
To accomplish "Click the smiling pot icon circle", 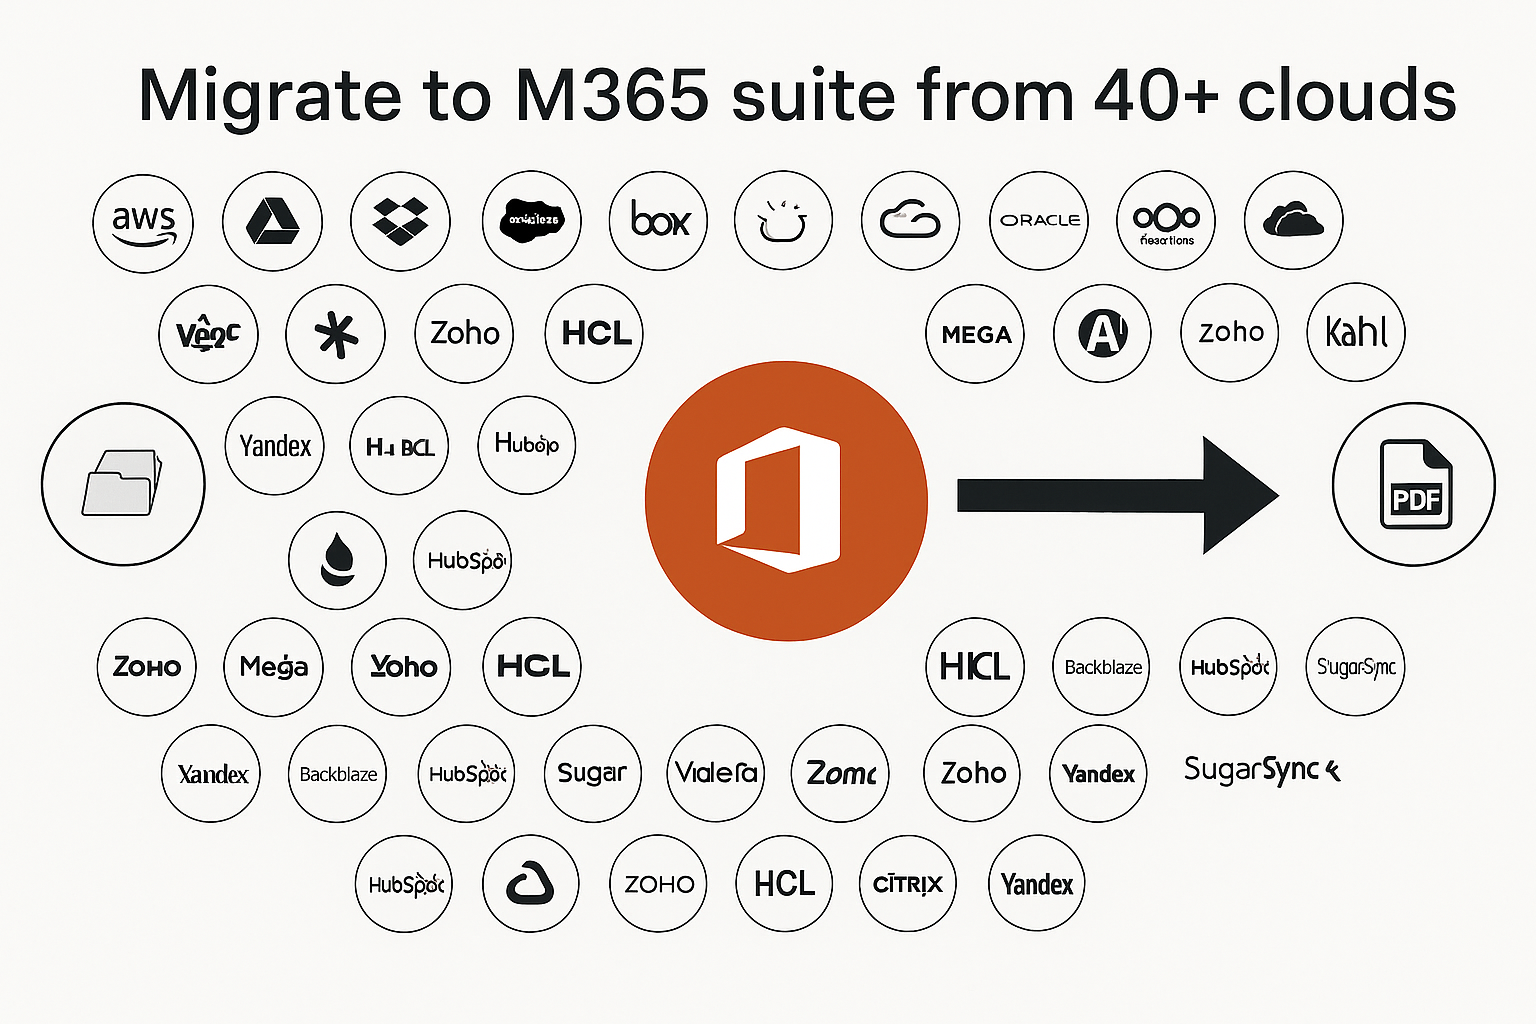I will [x=783, y=220].
